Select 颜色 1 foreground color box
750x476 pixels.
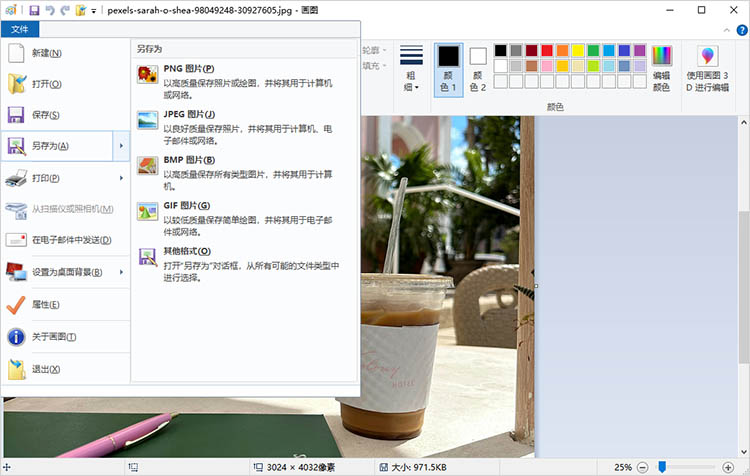(448, 69)
